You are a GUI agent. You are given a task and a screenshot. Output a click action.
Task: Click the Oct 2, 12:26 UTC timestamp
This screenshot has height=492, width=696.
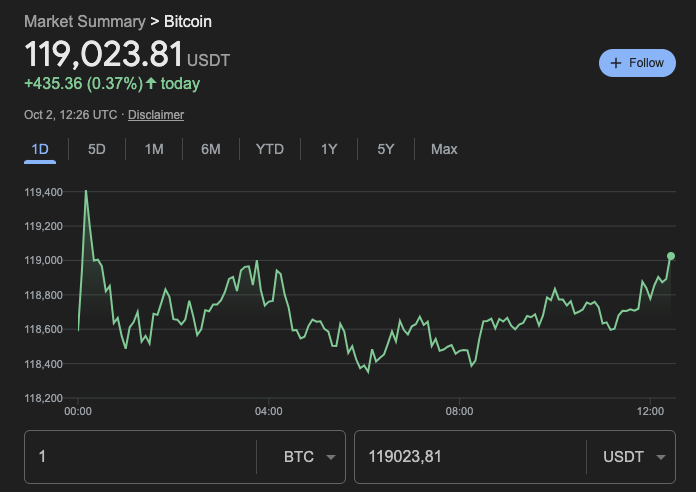[x=71, y=115]
